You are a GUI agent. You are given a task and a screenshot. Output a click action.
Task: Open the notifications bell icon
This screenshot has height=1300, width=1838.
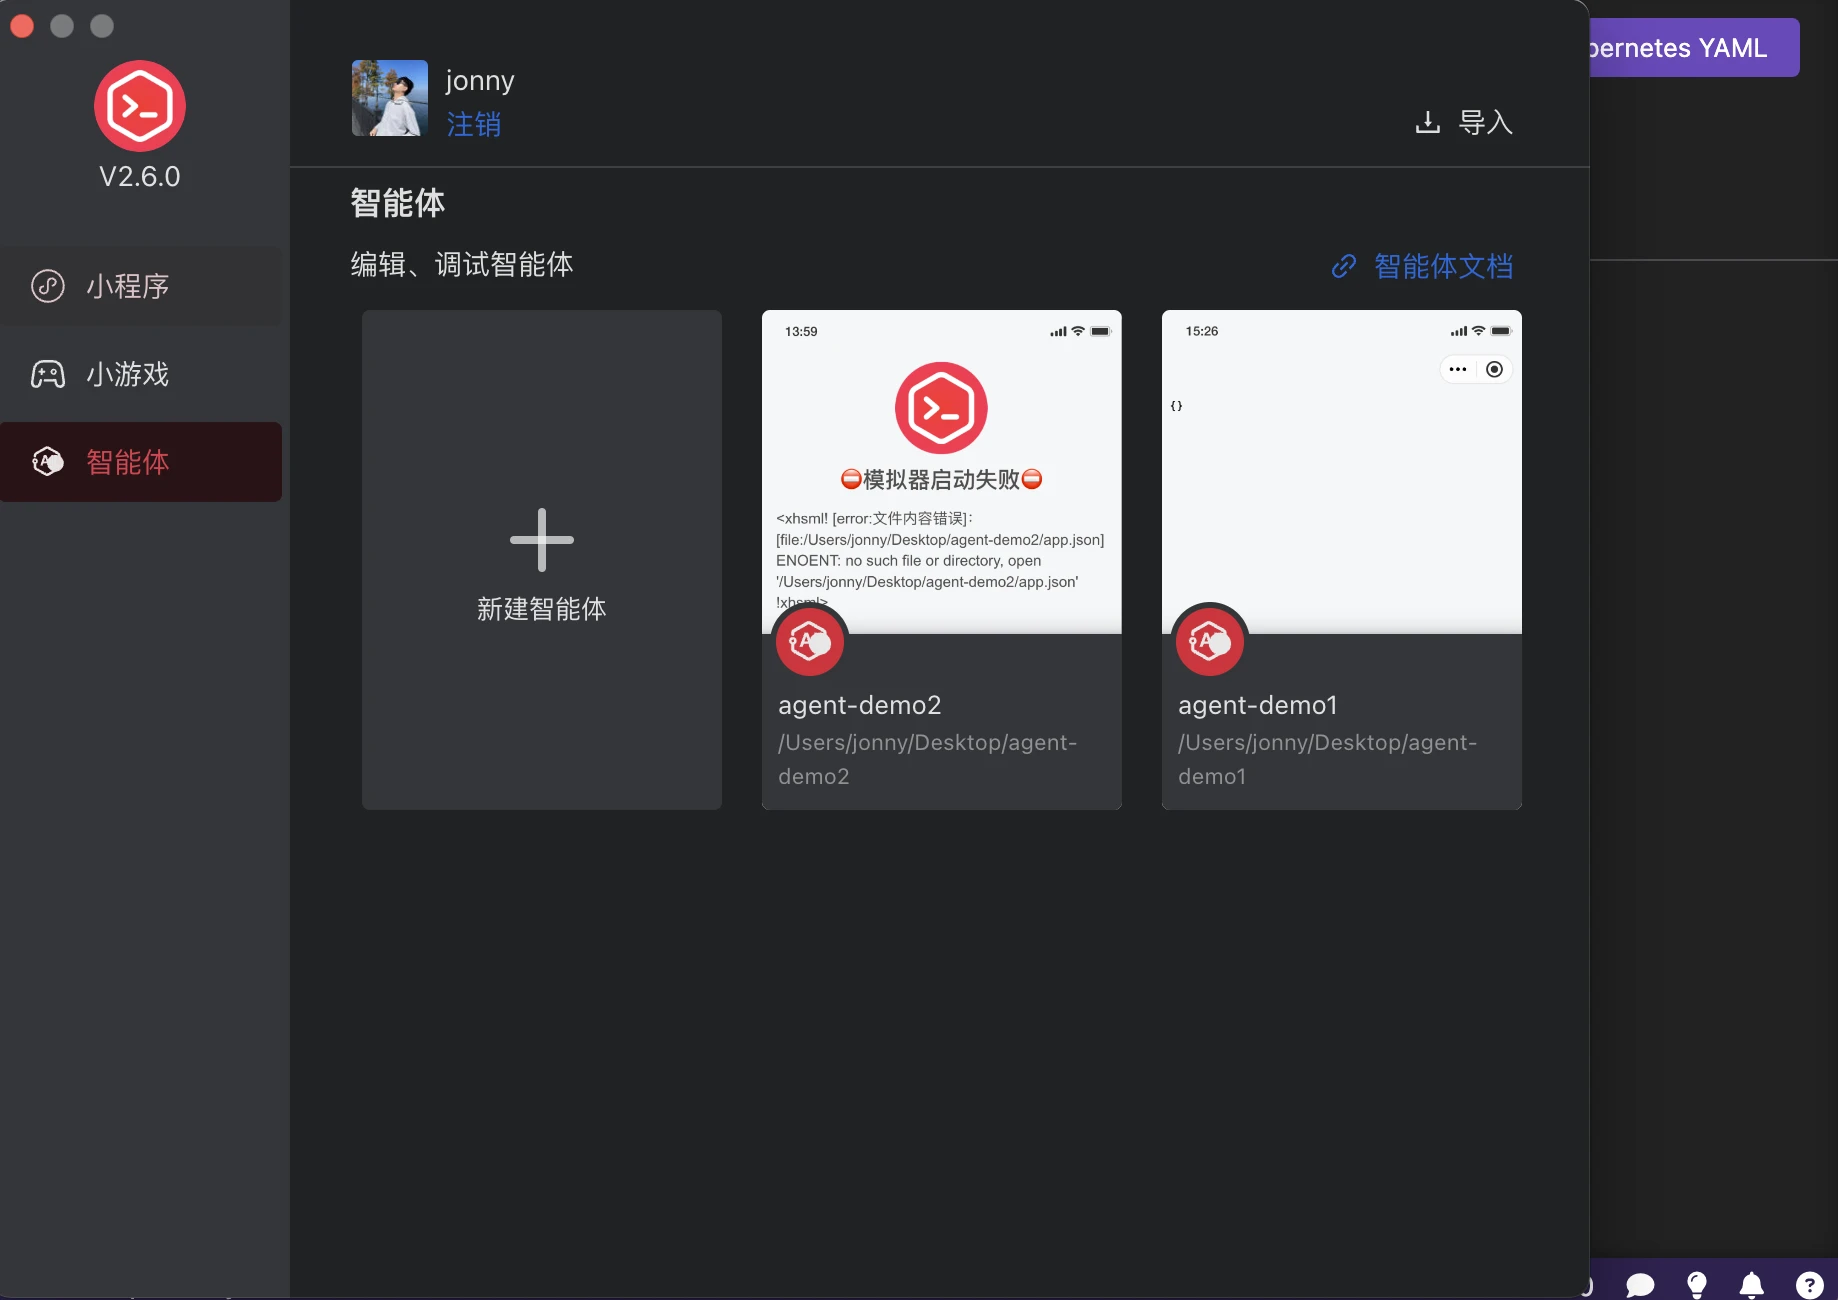pyautogui.click(x=1752, y=1285)
